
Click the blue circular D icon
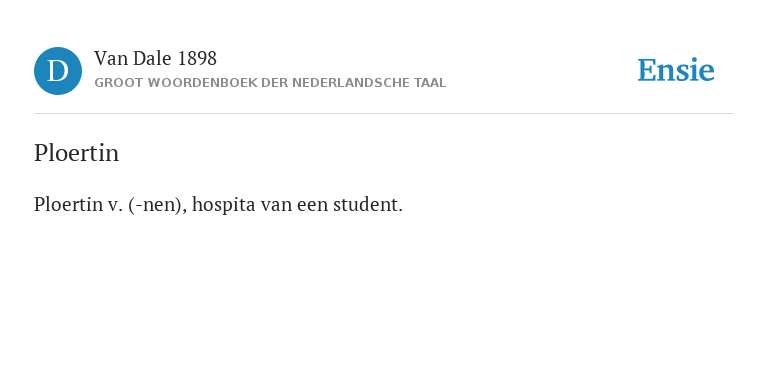[x=58, y=71]
